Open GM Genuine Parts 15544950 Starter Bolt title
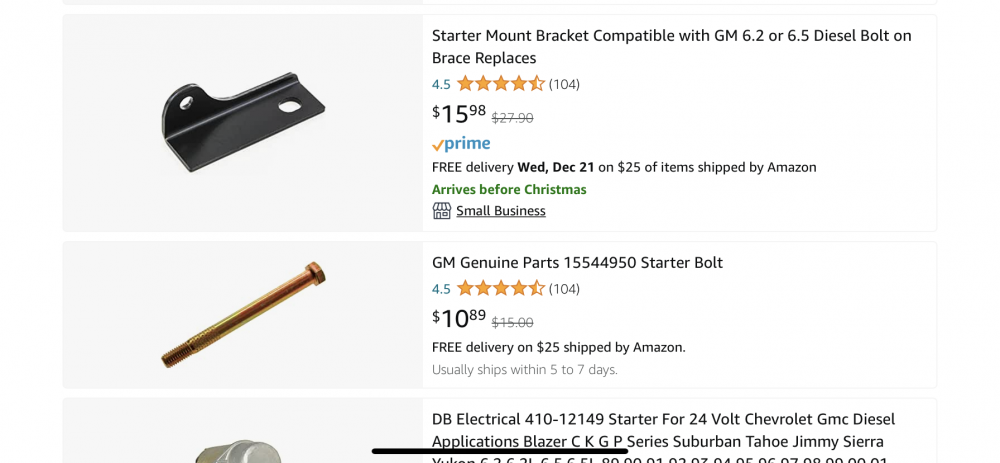Image resolution: width=1000 pixels, height=463 pixels. click(x=577, y=263)
